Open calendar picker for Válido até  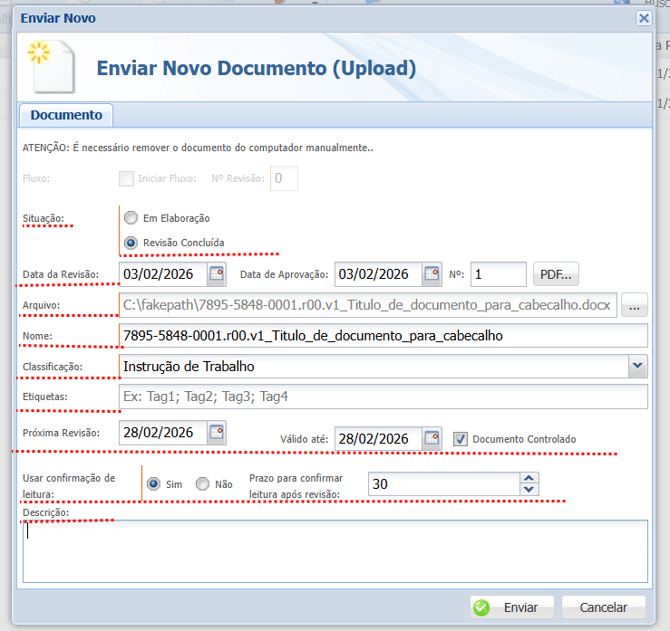432,438
